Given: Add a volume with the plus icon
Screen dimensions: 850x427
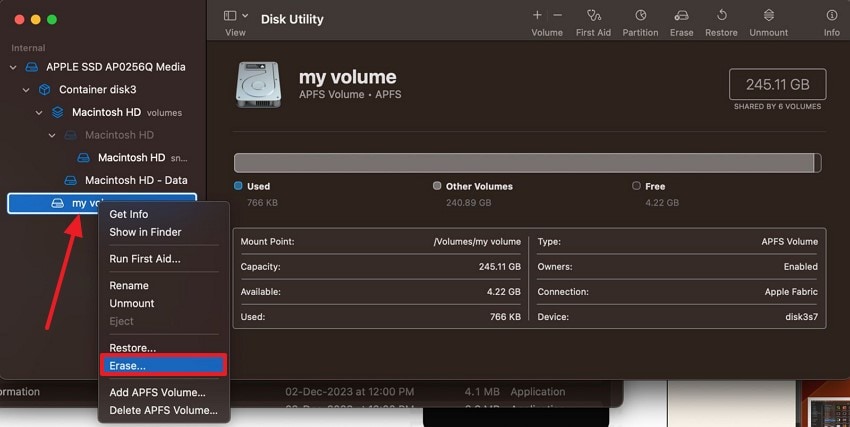Looking at the screenshot, I should (x=537, y=15).
